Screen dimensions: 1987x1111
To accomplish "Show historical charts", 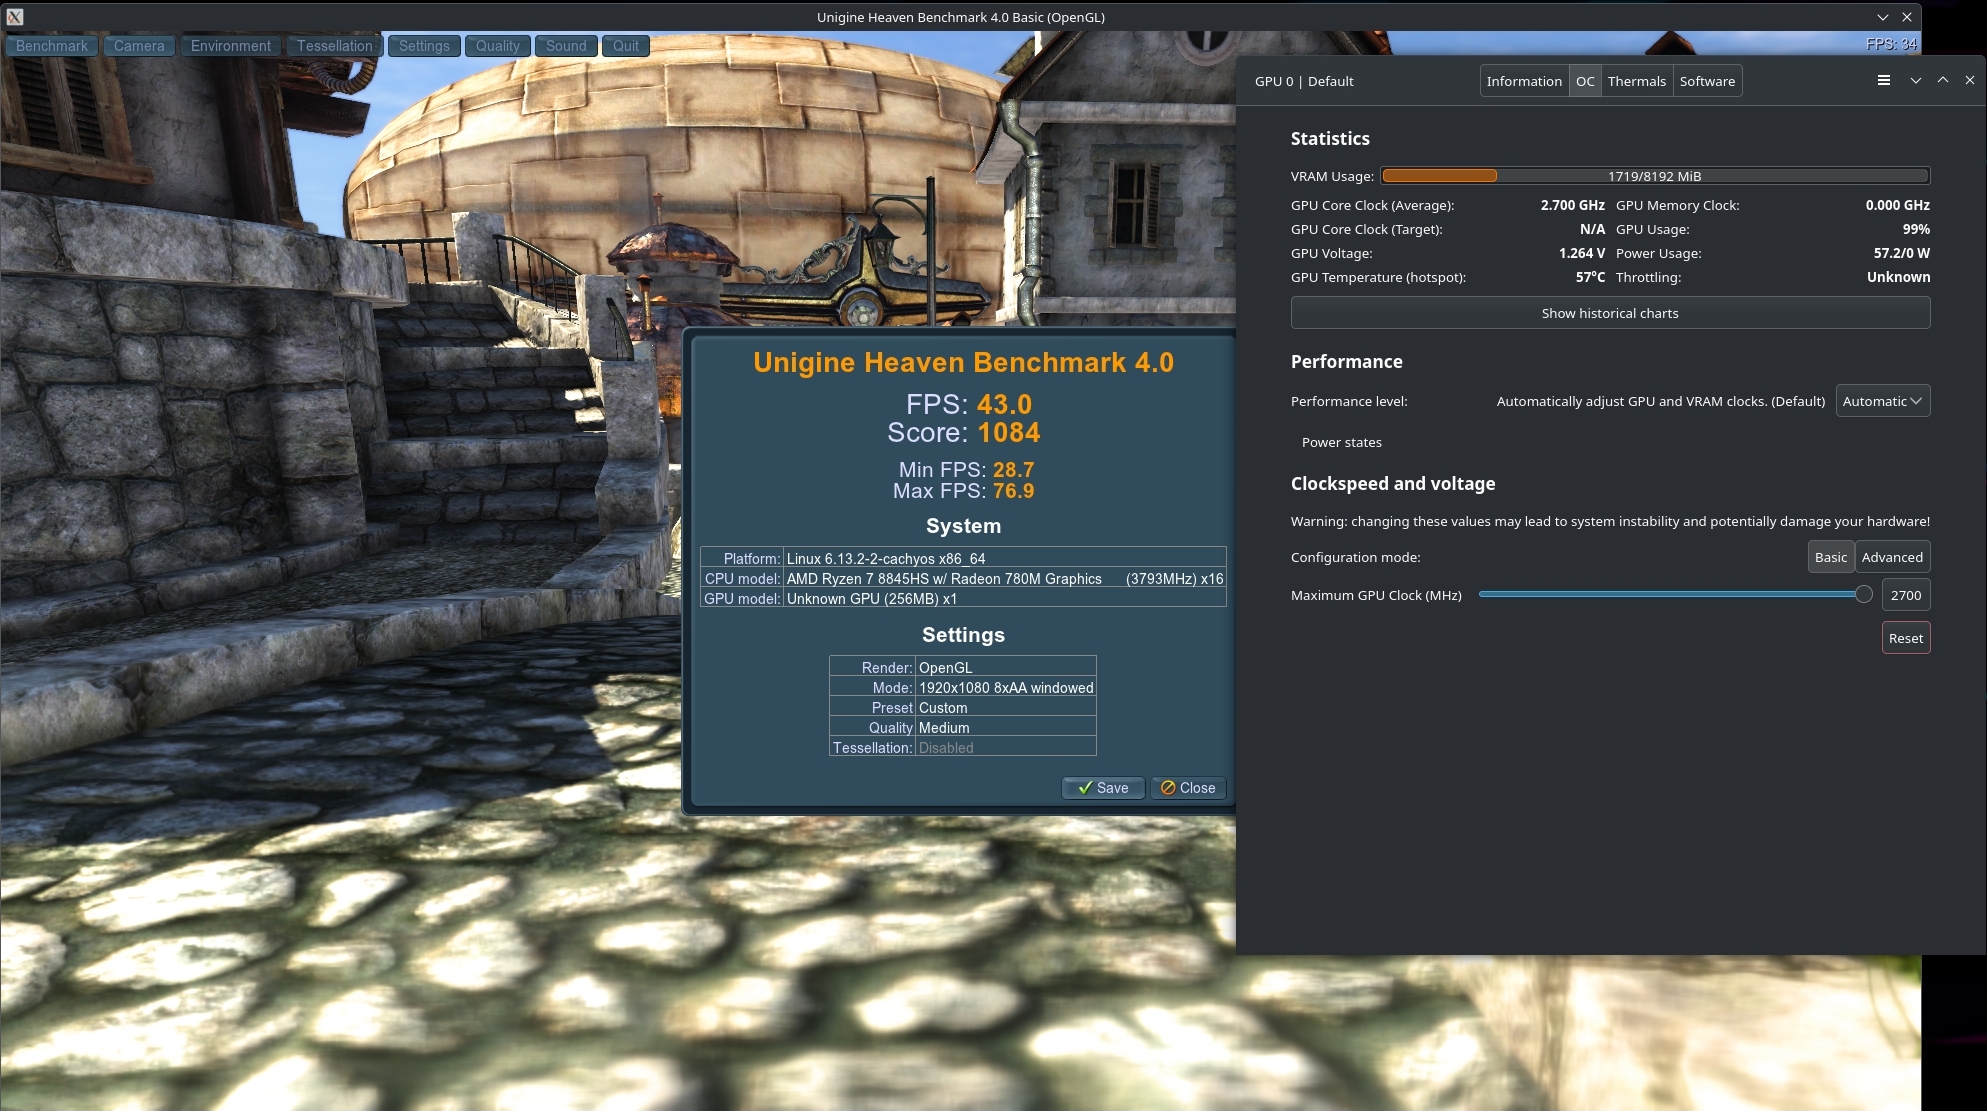I will pos(1609,313).
